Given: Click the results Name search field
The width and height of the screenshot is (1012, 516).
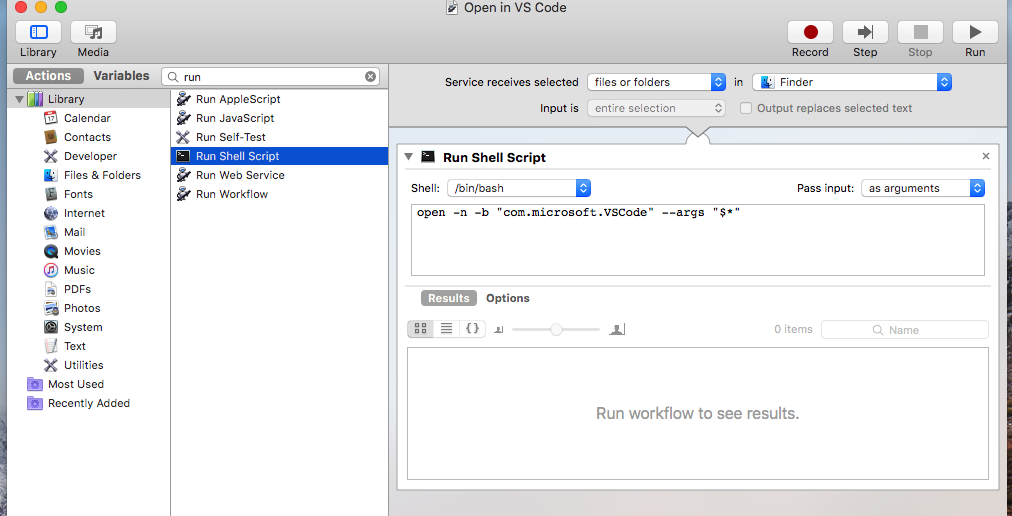Looking at the screenshot, I should (904, 329).
